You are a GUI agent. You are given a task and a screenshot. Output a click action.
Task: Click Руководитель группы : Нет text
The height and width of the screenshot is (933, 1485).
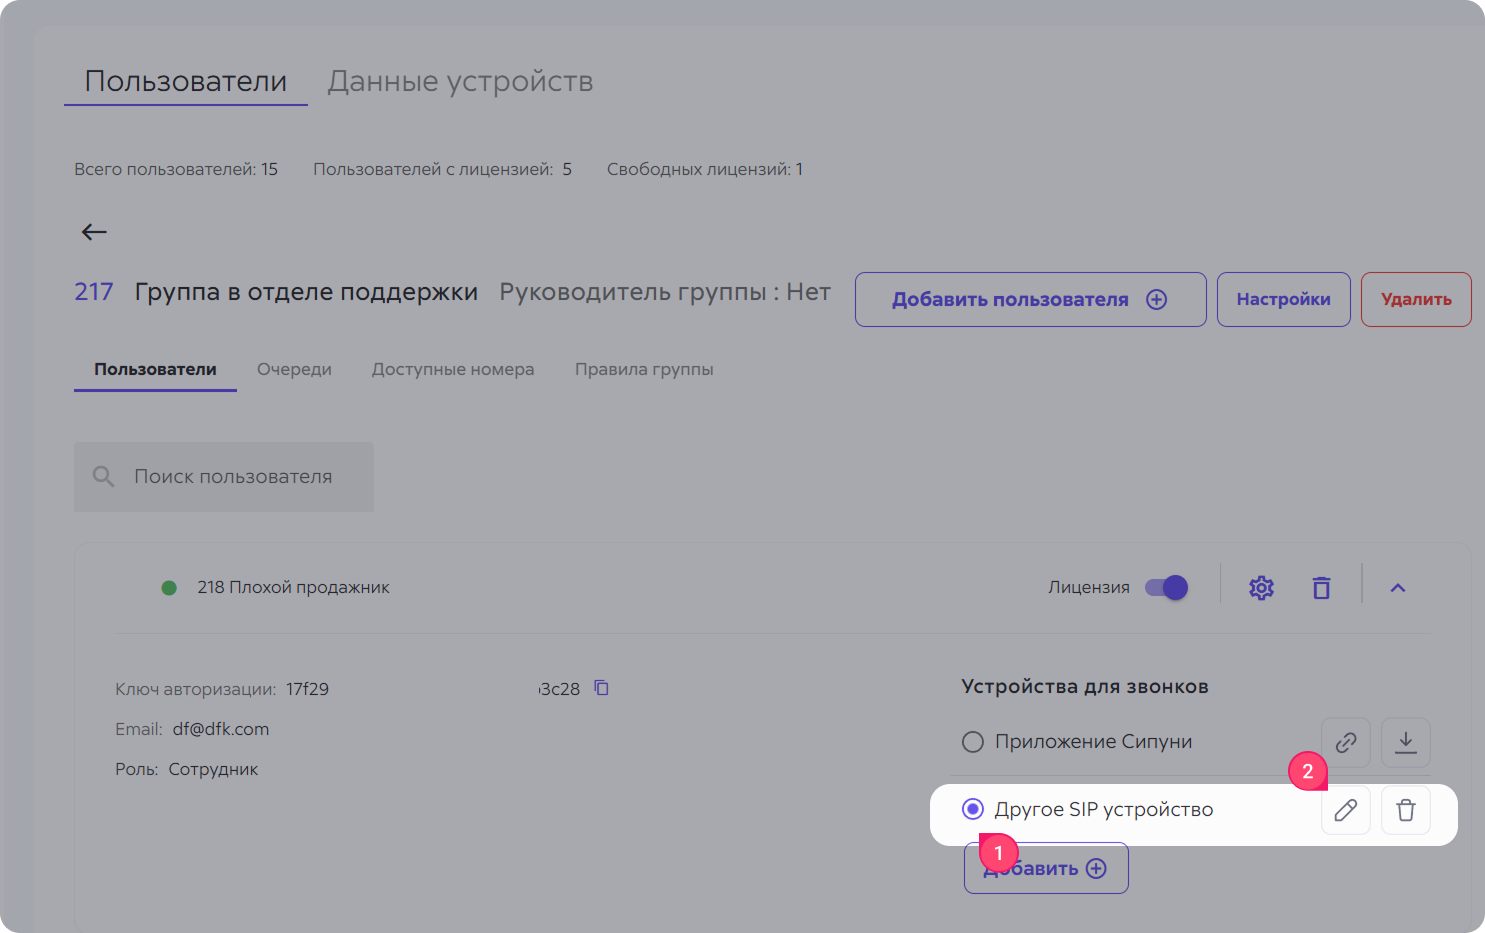tap(665, 292)
